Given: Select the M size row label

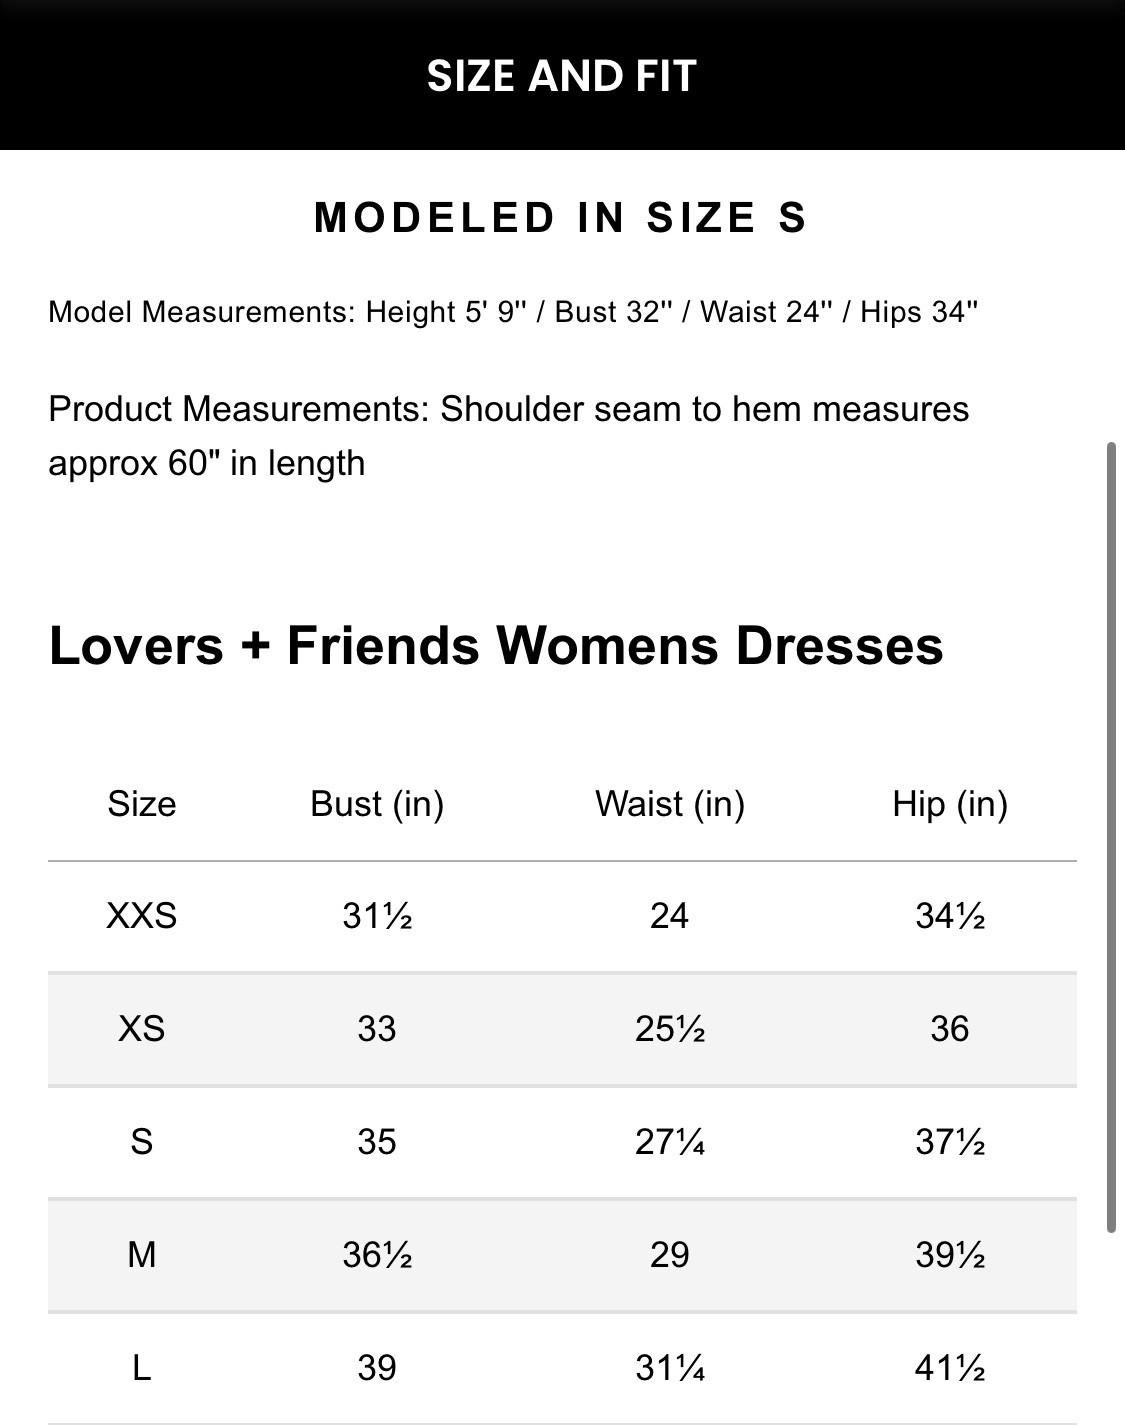Looking at the screenshot, I should click(142, 1254).
